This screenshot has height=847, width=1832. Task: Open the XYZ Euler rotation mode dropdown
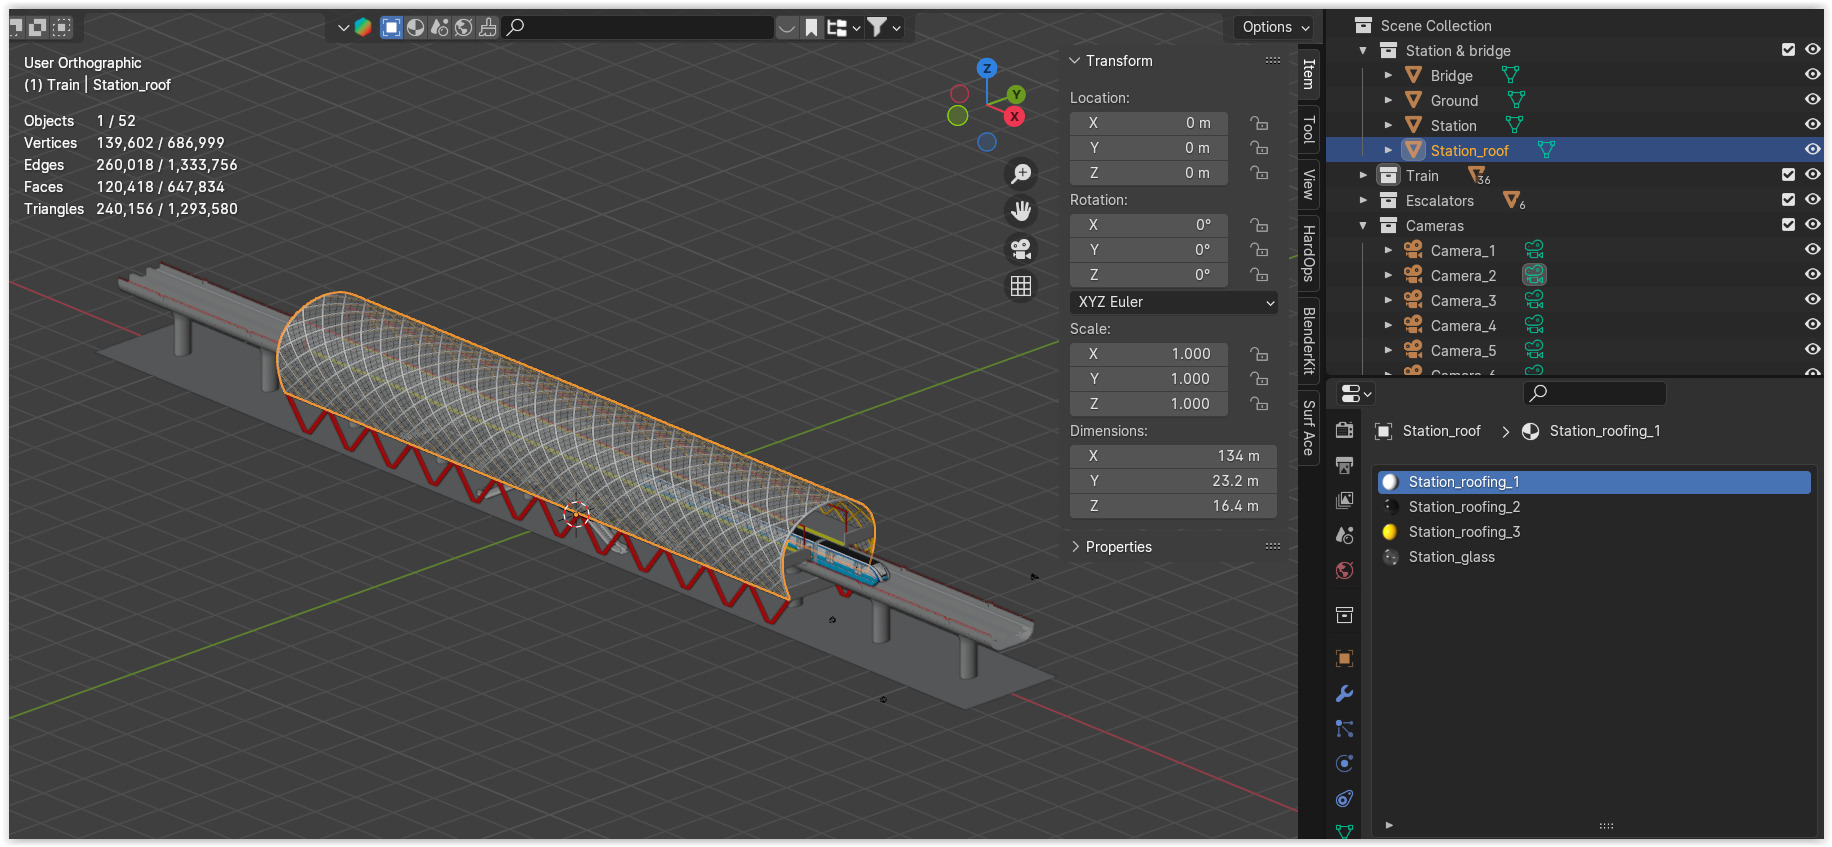[1174, 302]
